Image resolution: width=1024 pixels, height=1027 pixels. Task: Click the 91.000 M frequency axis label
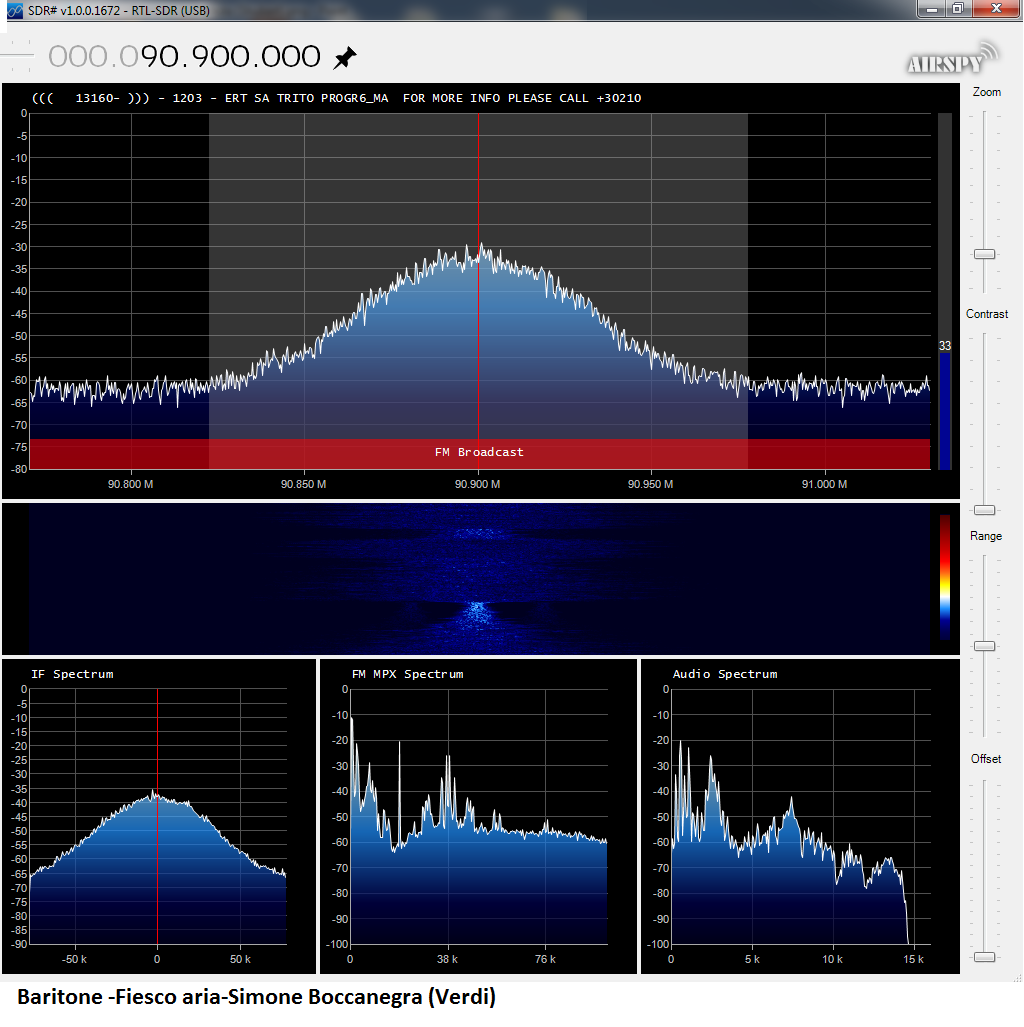pyautogui.click(x=824, y=484)
